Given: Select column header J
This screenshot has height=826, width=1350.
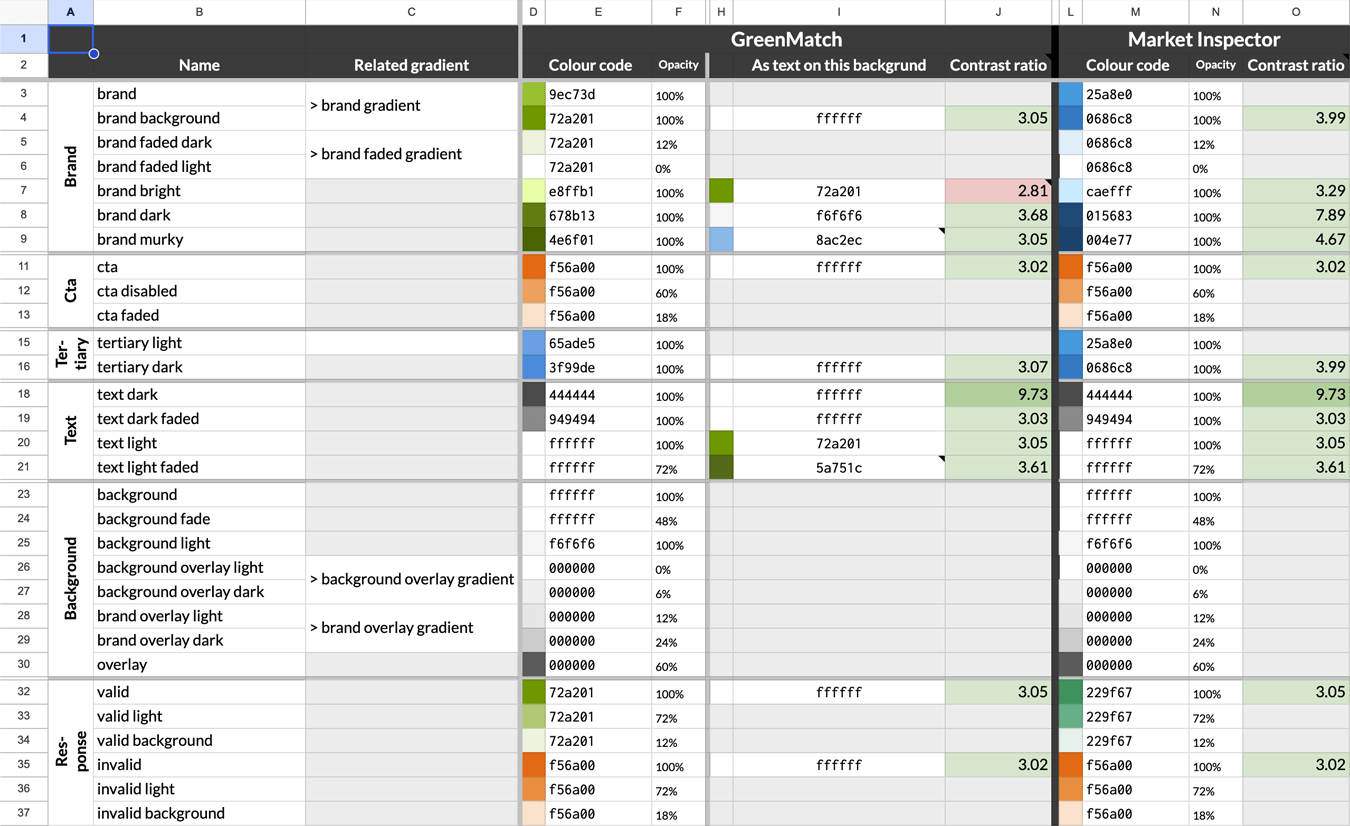Looking at the screenshot, I should pyautogui.click(x=998, y=12).
